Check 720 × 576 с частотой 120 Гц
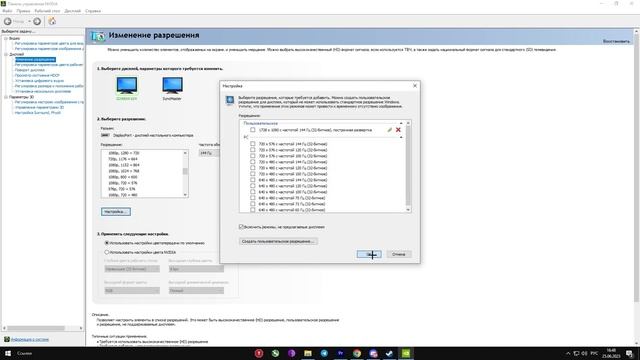 tap(253, 150)
